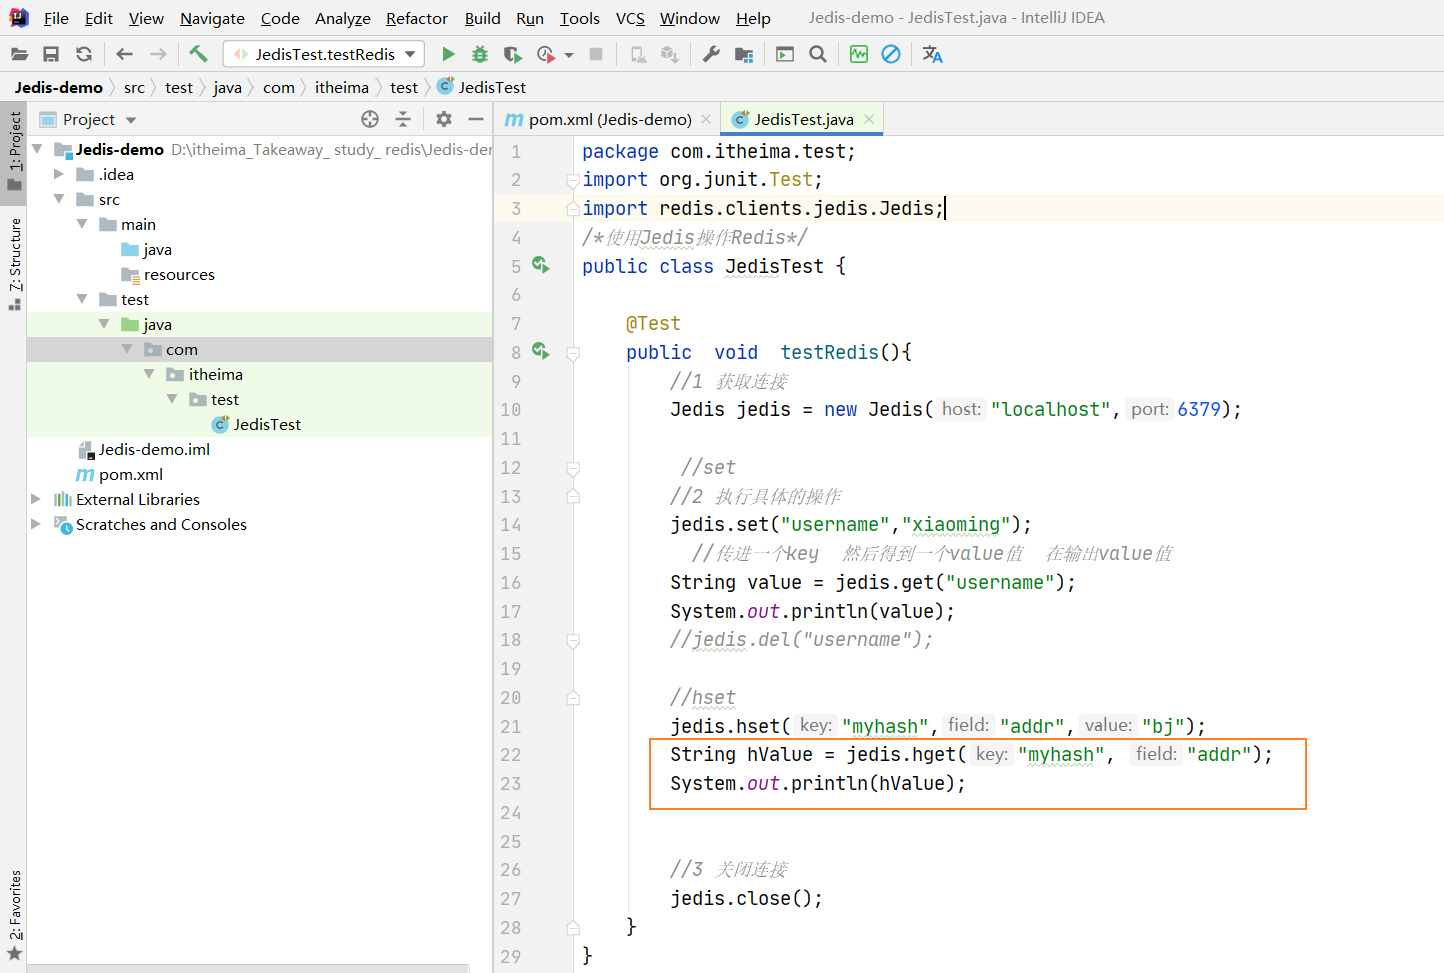Open the Refactor menu
1444x973 pixels.
pos(417,18)
